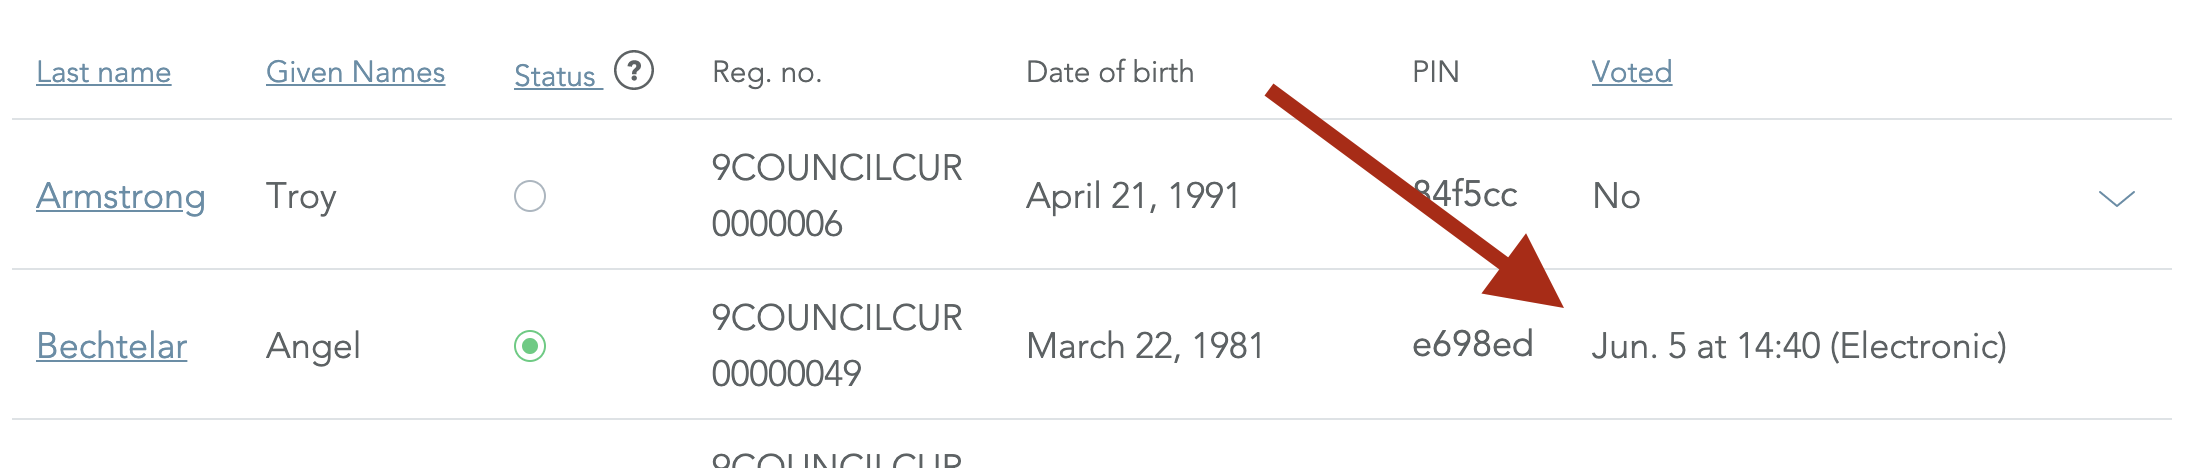Click the PIN value e698ed
The image size is (2202, 468).
[1472, 344]
